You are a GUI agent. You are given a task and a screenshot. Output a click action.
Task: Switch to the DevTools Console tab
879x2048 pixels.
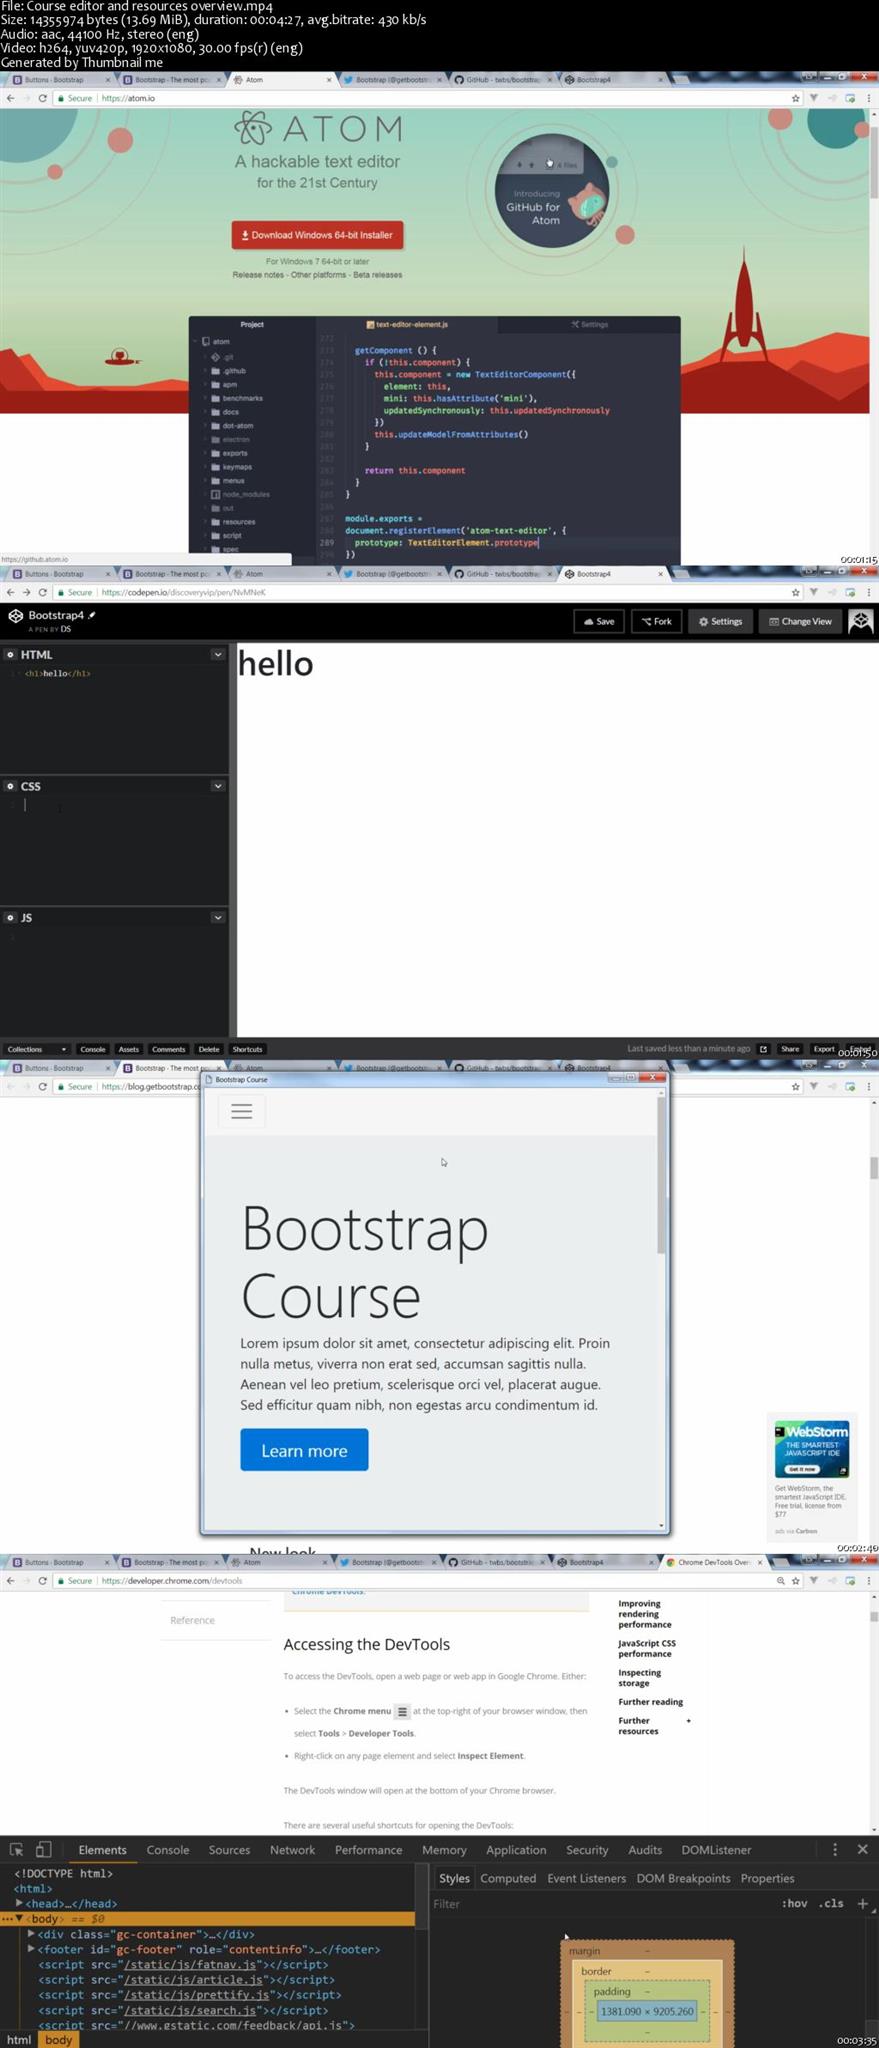coord(168,1850)
